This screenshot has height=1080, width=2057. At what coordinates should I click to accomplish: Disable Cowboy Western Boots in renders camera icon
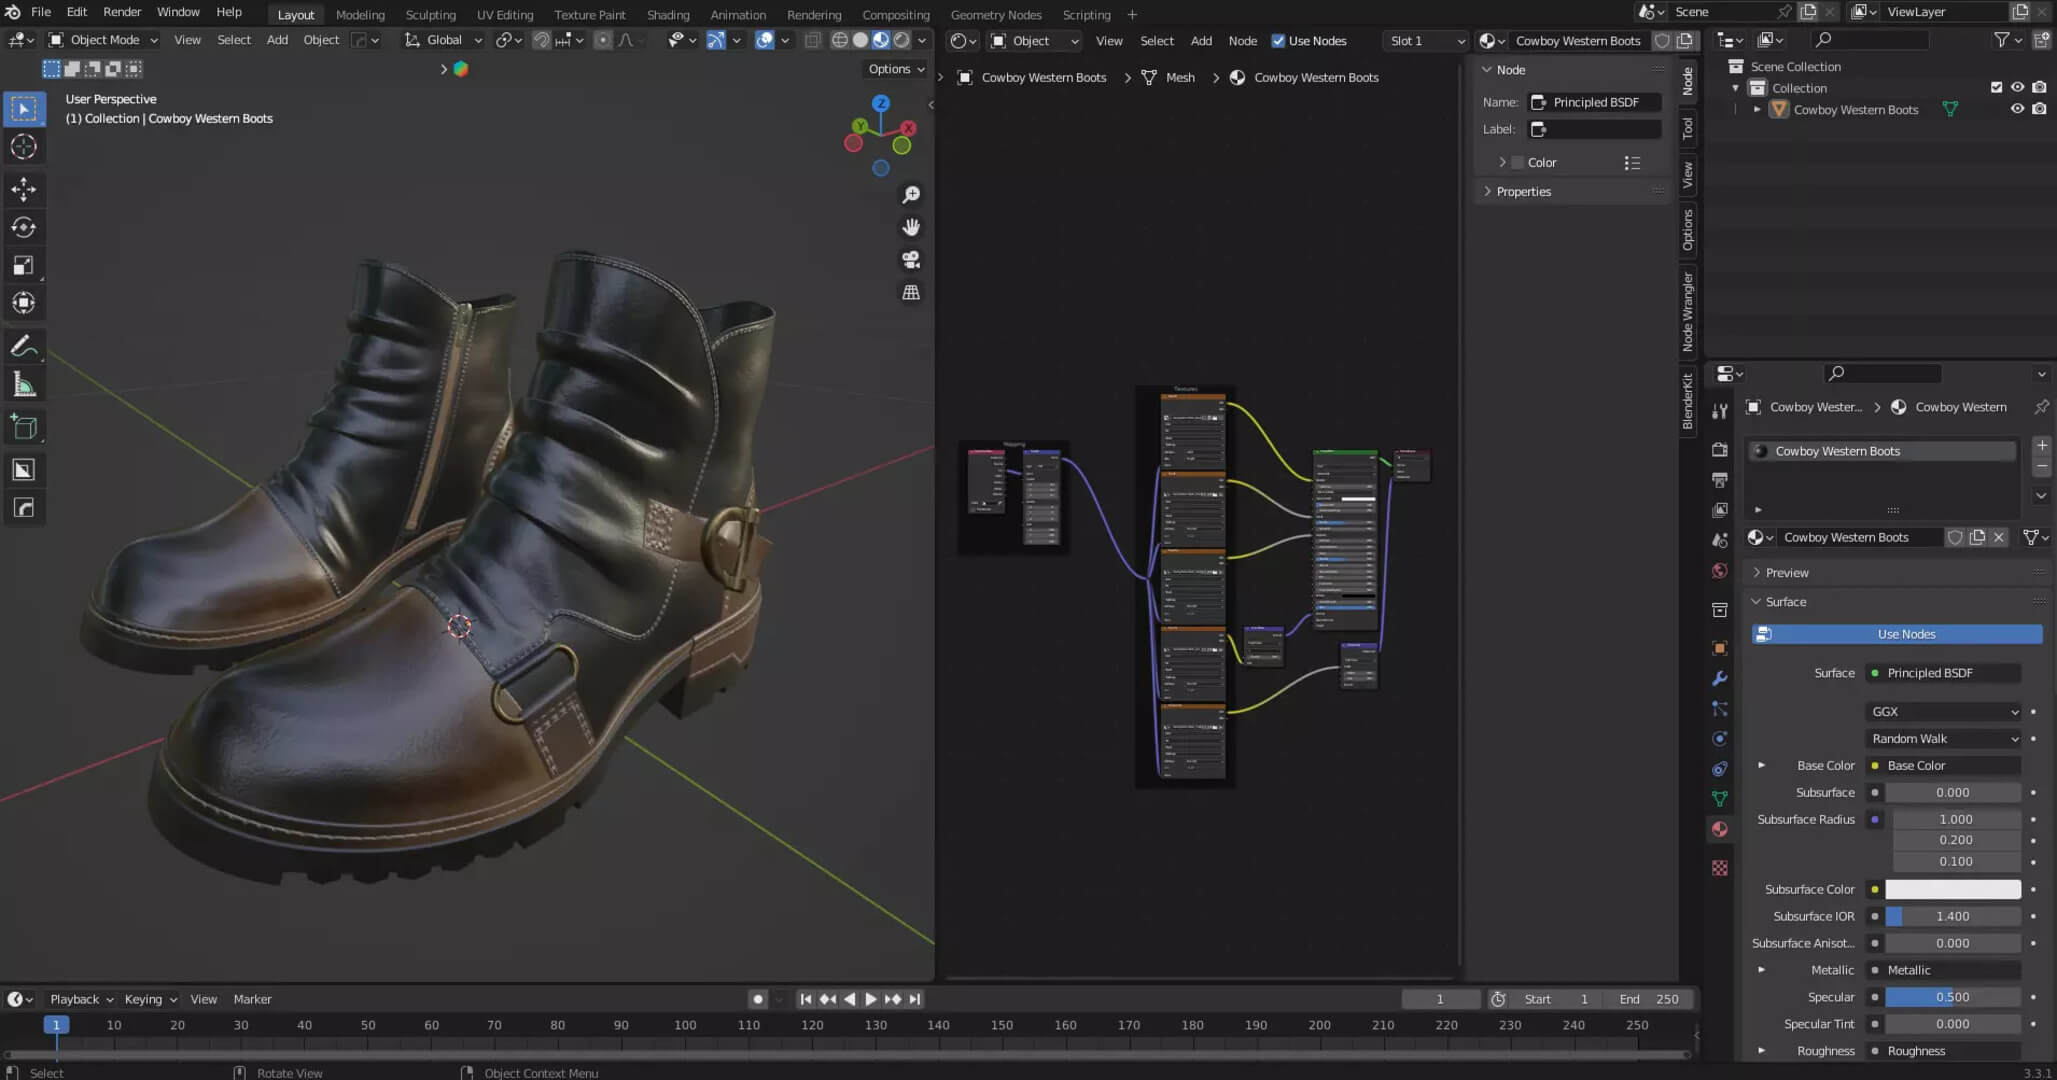tap(2040, 109)
